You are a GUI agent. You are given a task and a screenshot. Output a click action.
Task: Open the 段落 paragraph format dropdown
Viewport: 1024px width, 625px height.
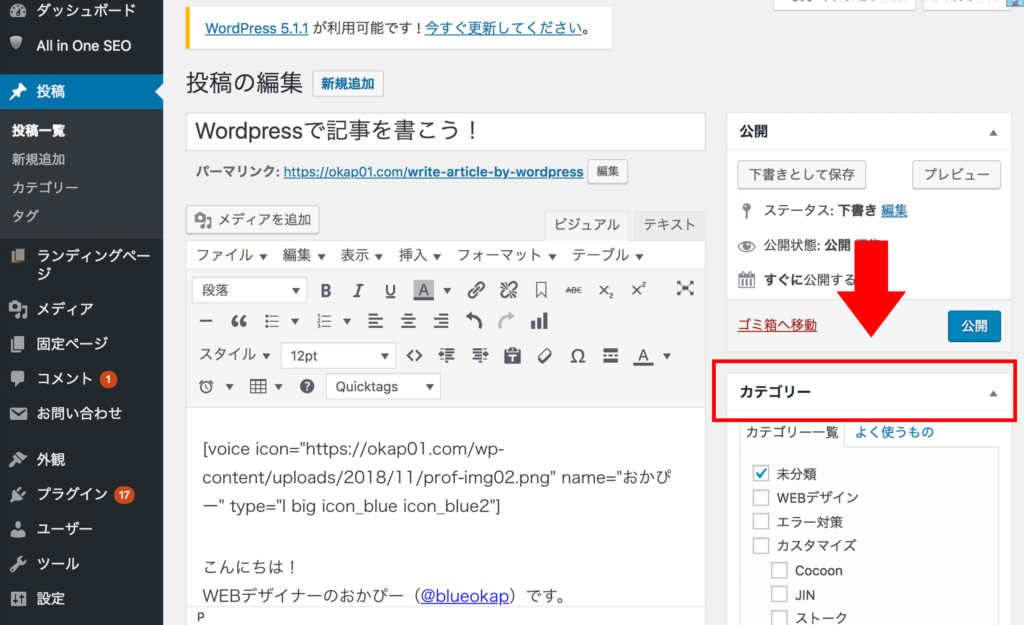tap(249, 290)
